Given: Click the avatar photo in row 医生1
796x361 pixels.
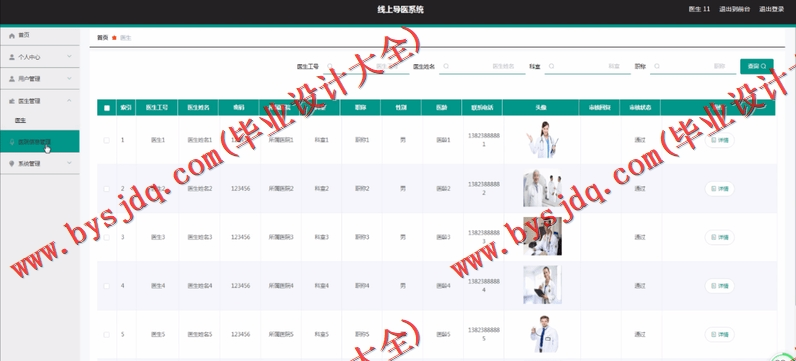Looking at the screenshot, I should [542, 140].
